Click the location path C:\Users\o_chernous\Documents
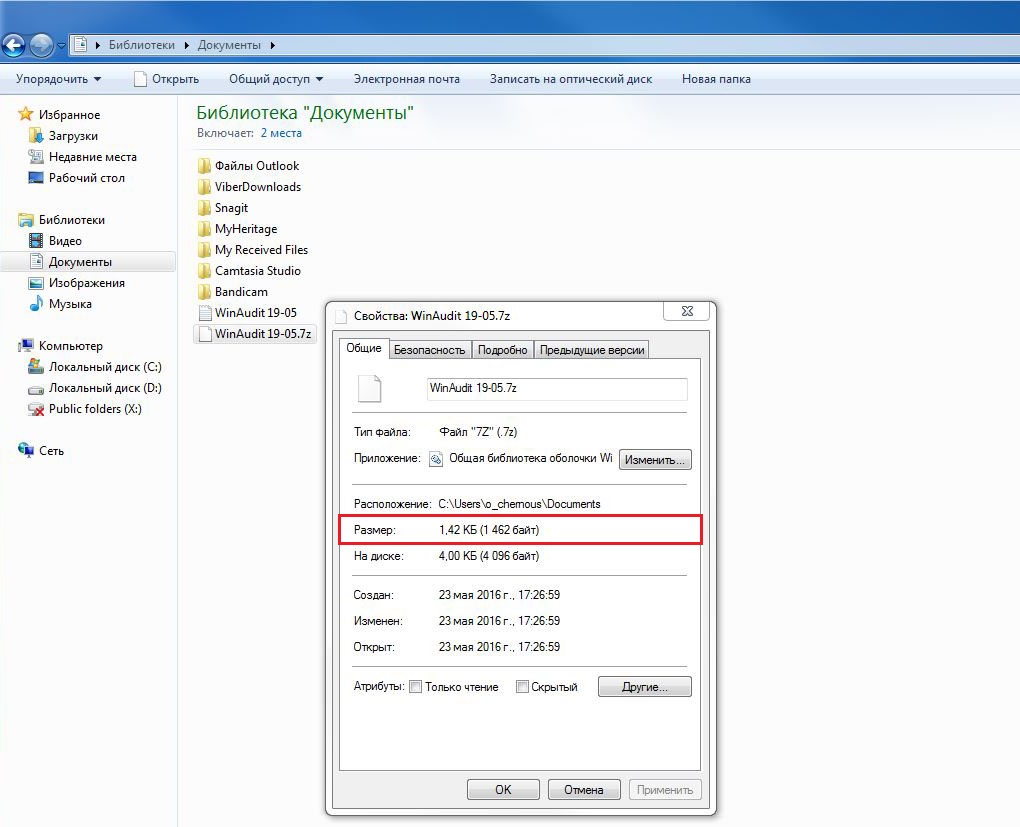 pos(519,504)
